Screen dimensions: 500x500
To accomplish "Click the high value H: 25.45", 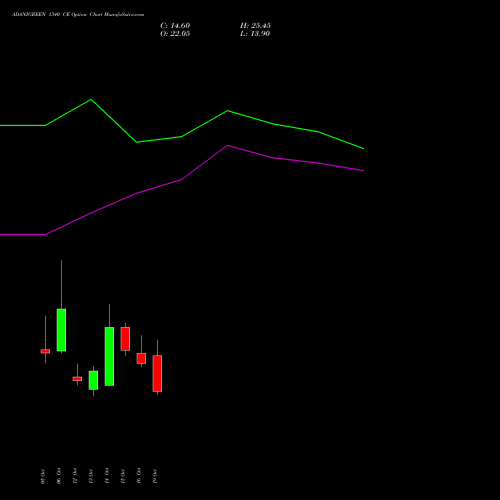I will tap(255, 26).
